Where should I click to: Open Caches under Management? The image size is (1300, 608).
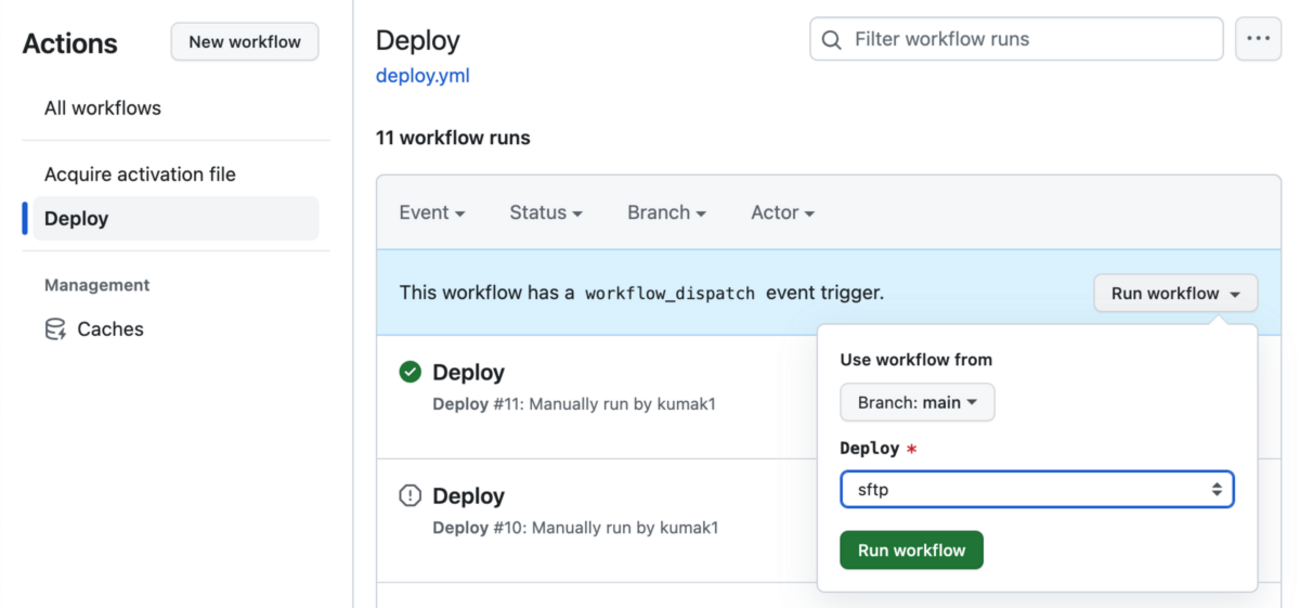coord(110,329)
